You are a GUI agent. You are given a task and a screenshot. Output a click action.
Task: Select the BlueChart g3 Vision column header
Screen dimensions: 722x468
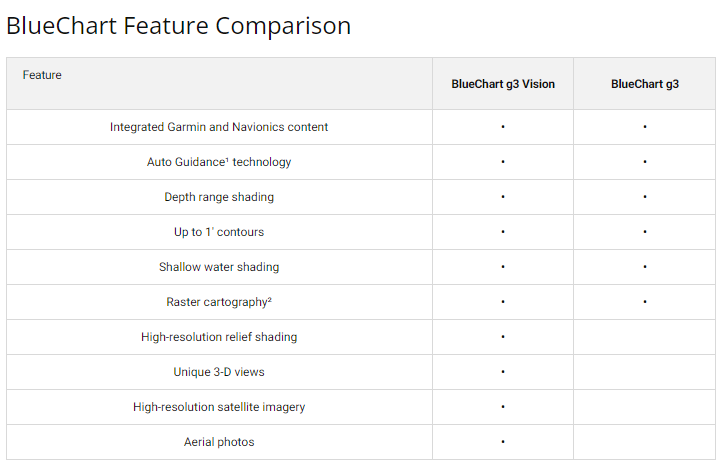[x=502, y=84]
